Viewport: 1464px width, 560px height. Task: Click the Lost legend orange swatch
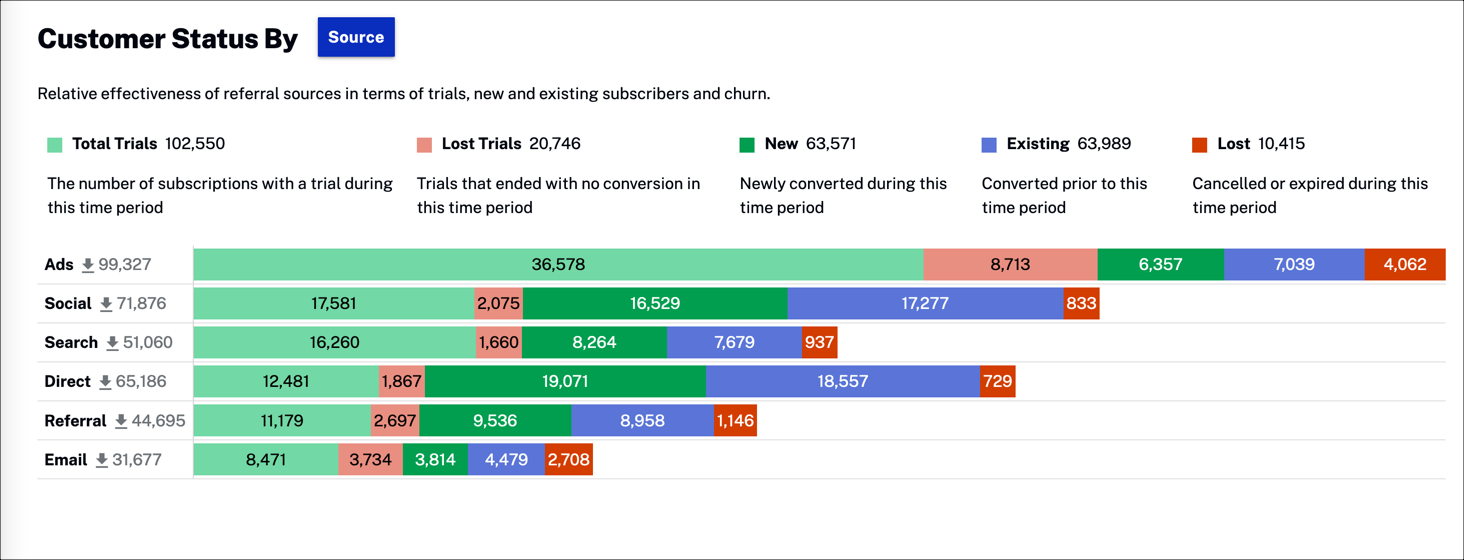pyautogui.click(x=1200, y=145)
